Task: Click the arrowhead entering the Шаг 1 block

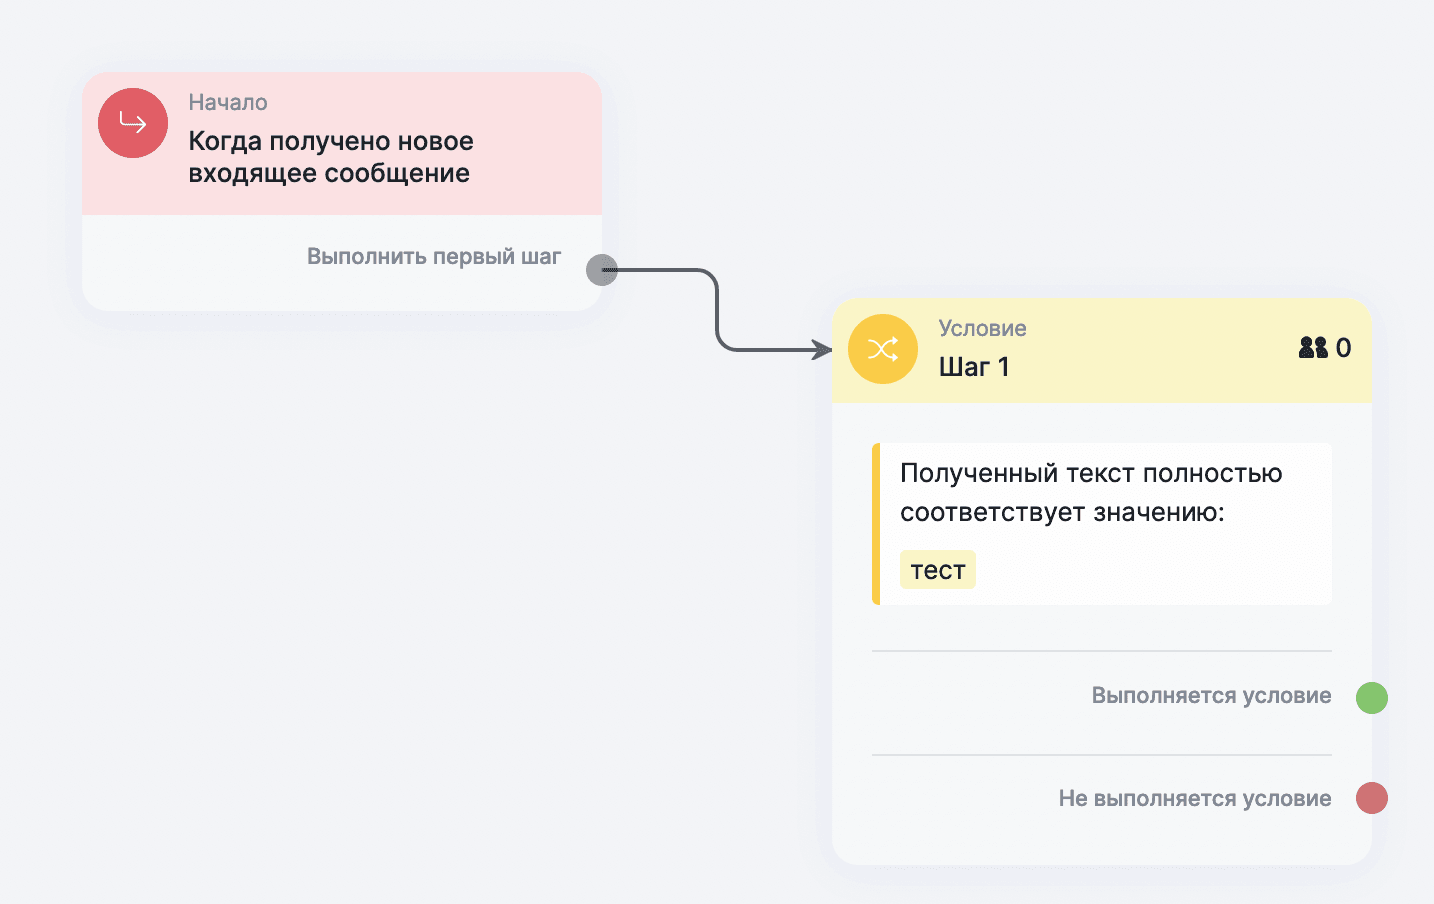Action: pos(823,349)
